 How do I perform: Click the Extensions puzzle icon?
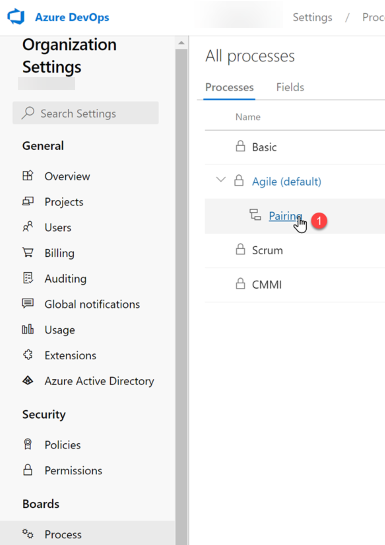[x=28, y=355]
